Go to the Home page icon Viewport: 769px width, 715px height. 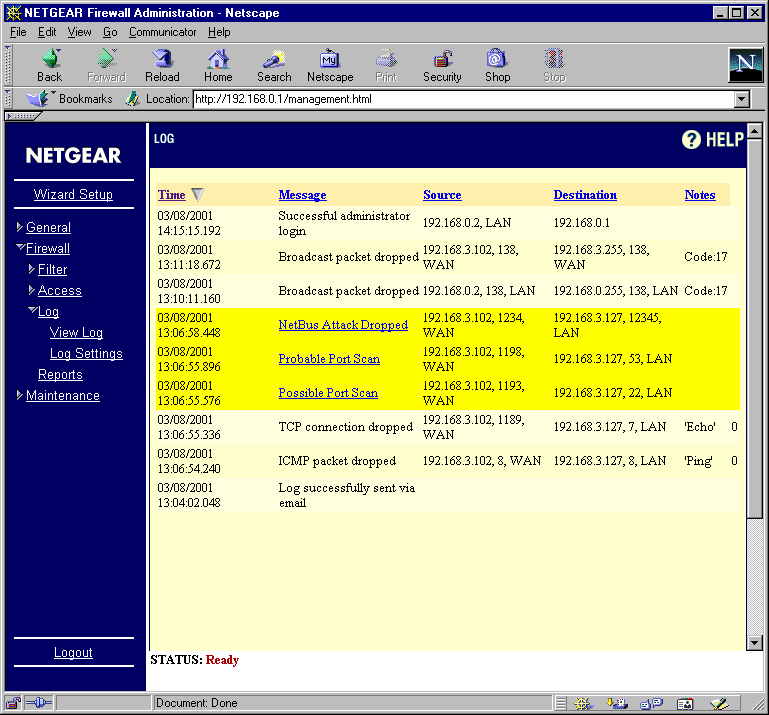218,58
